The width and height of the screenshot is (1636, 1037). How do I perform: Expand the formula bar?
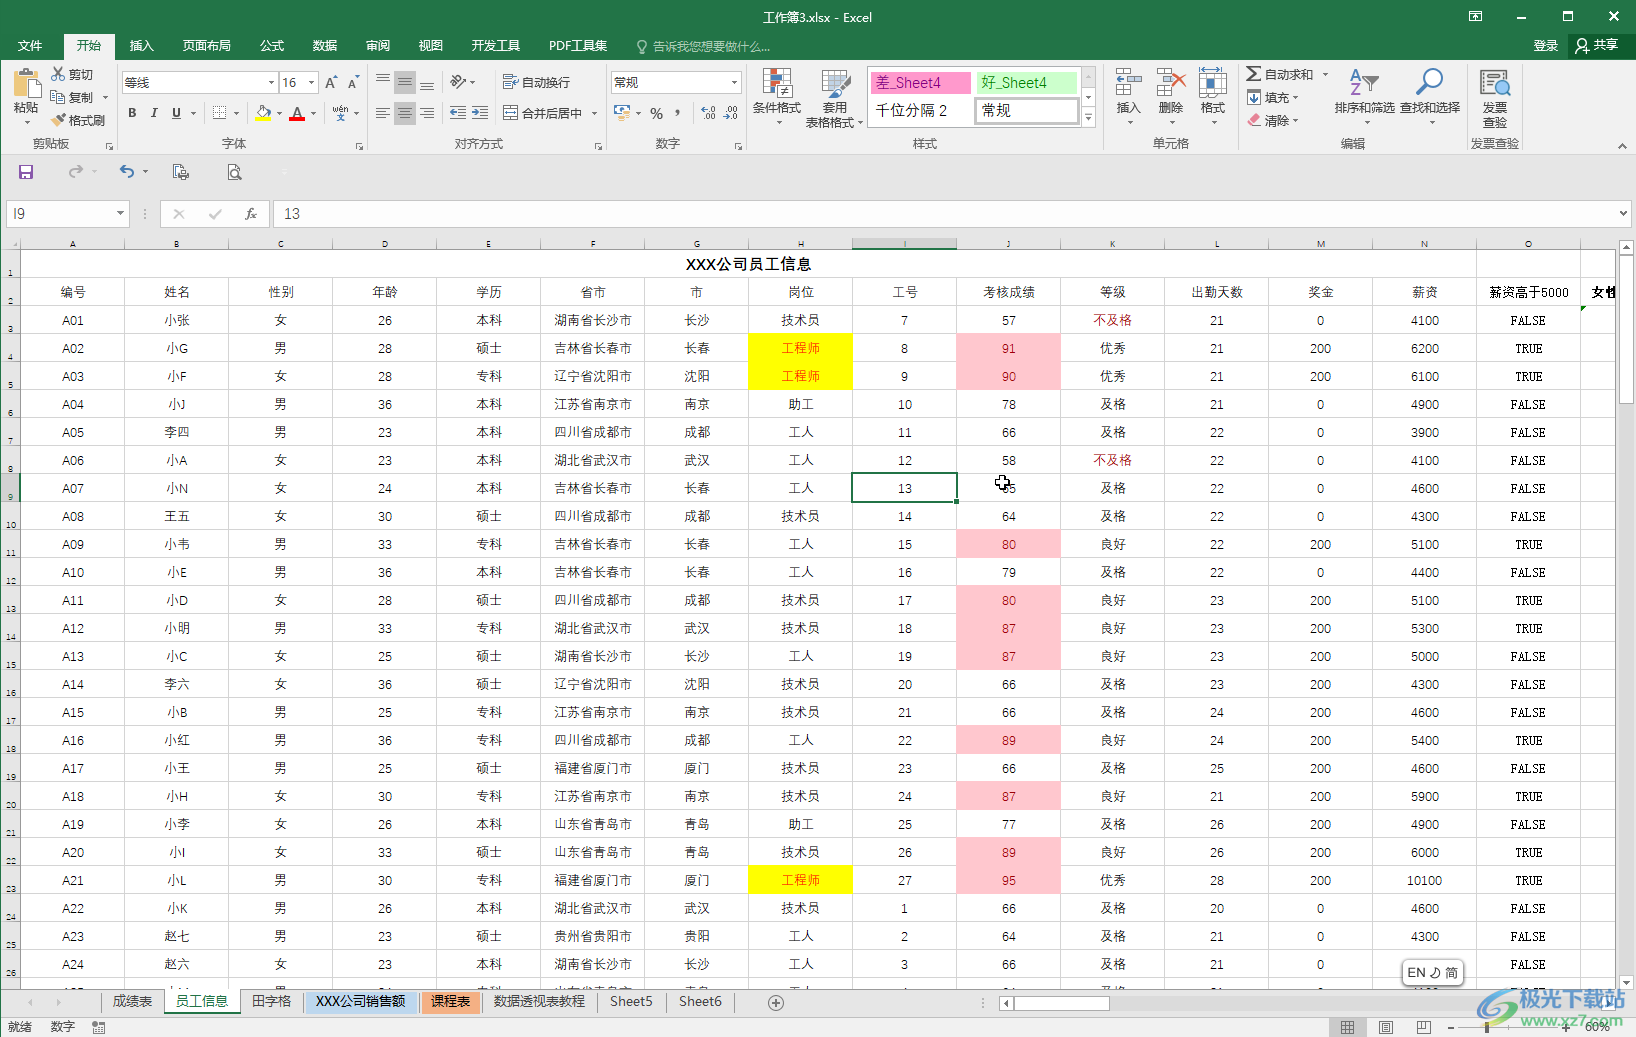click(x=1622, y=213)
